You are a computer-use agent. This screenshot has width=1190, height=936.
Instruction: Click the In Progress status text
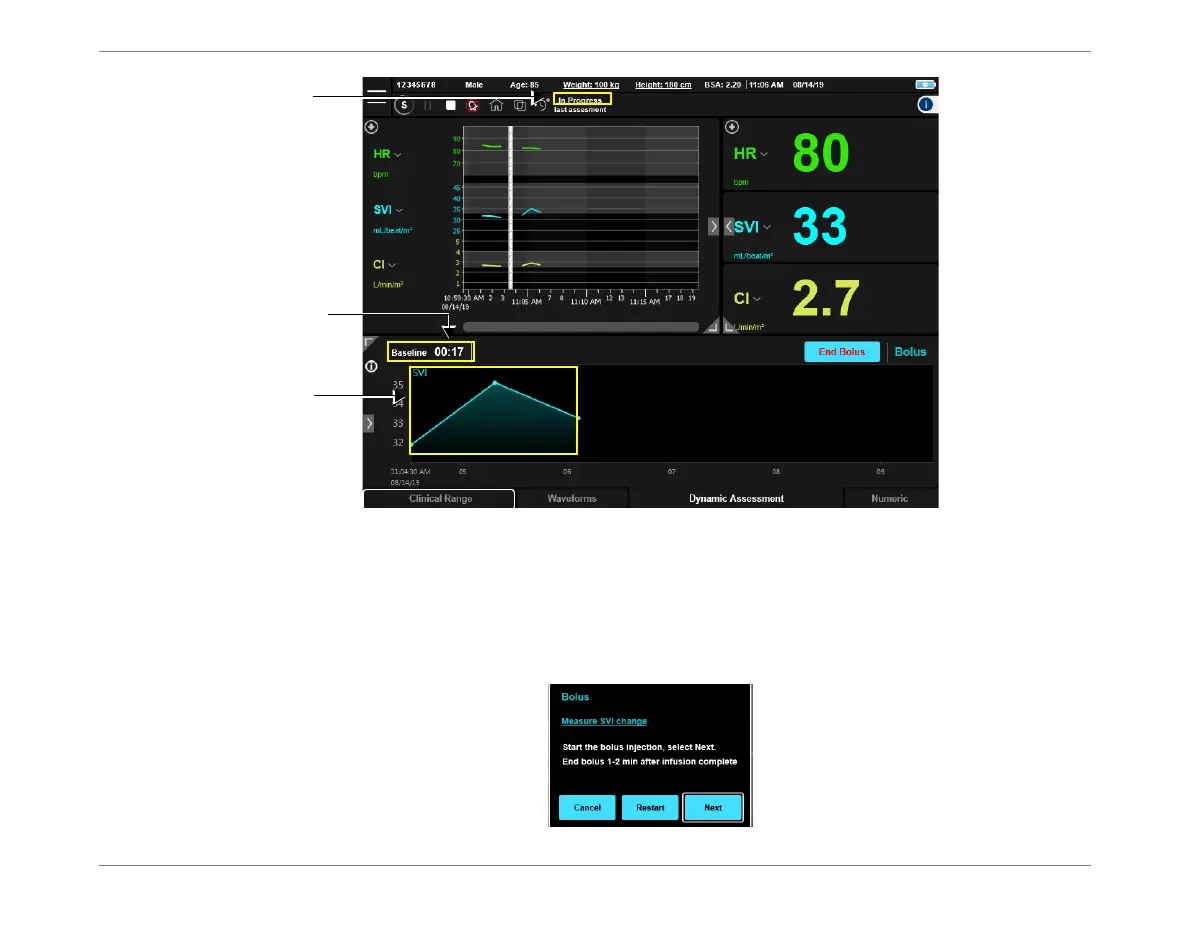point(580,100)
